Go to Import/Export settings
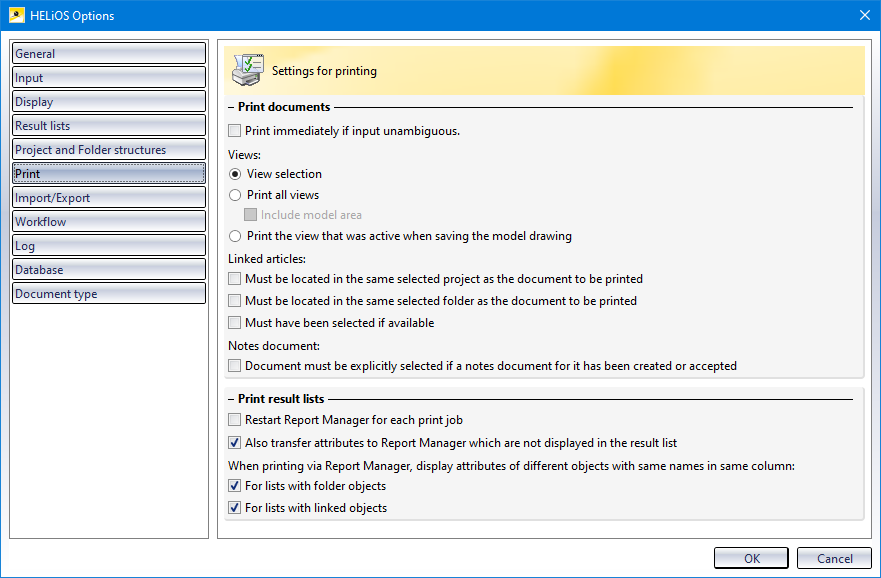This screenshot has height=578, width=881. pos(109,198)
